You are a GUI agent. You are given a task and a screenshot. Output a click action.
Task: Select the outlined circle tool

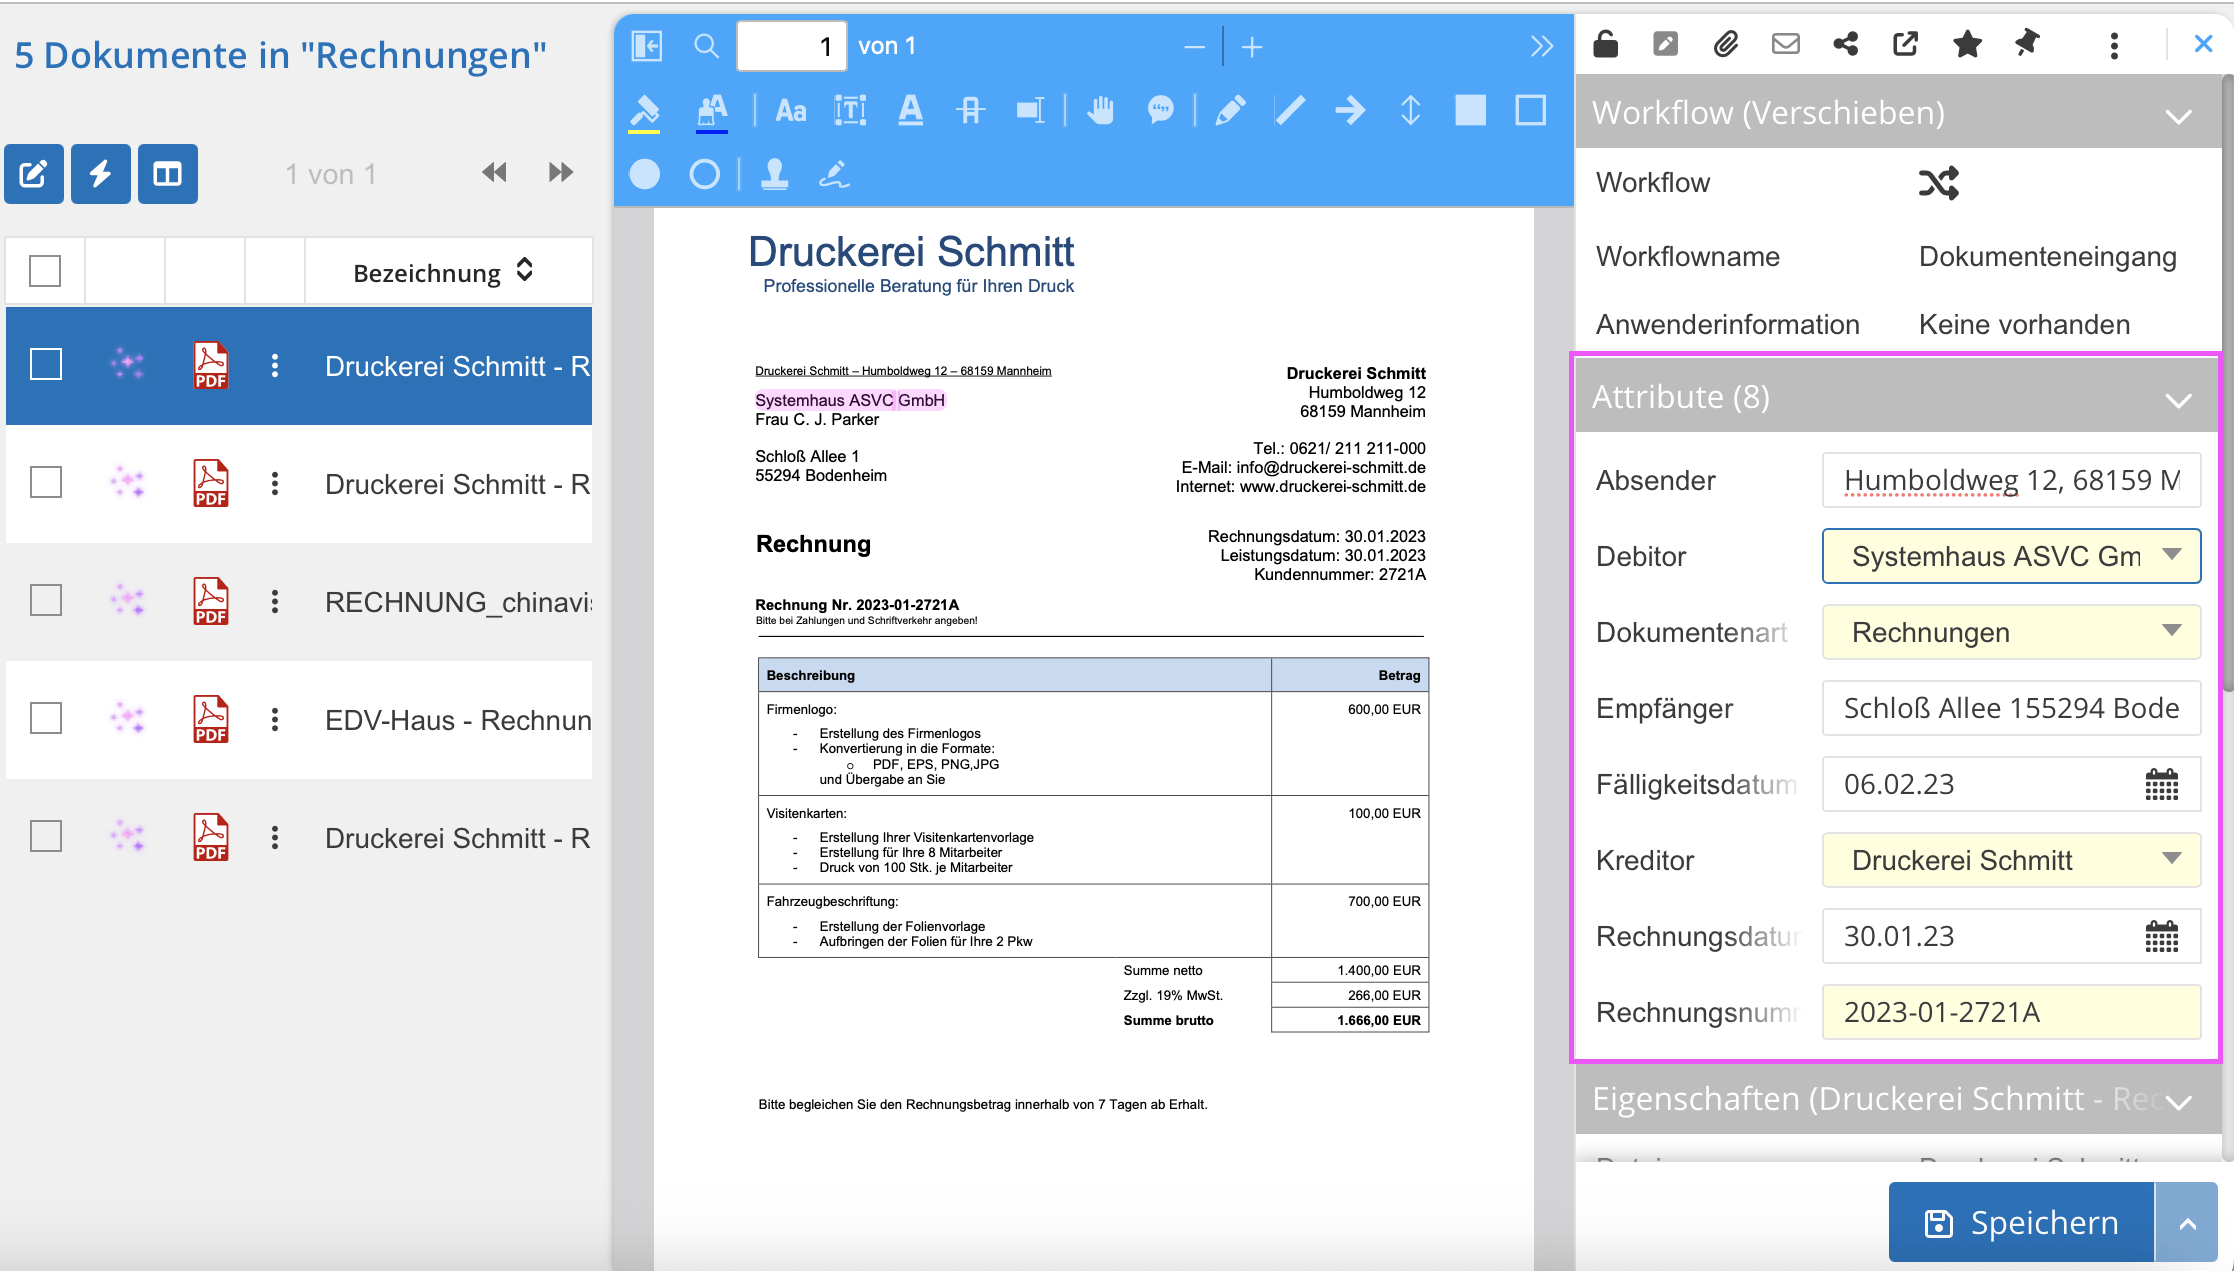(705, 175)
